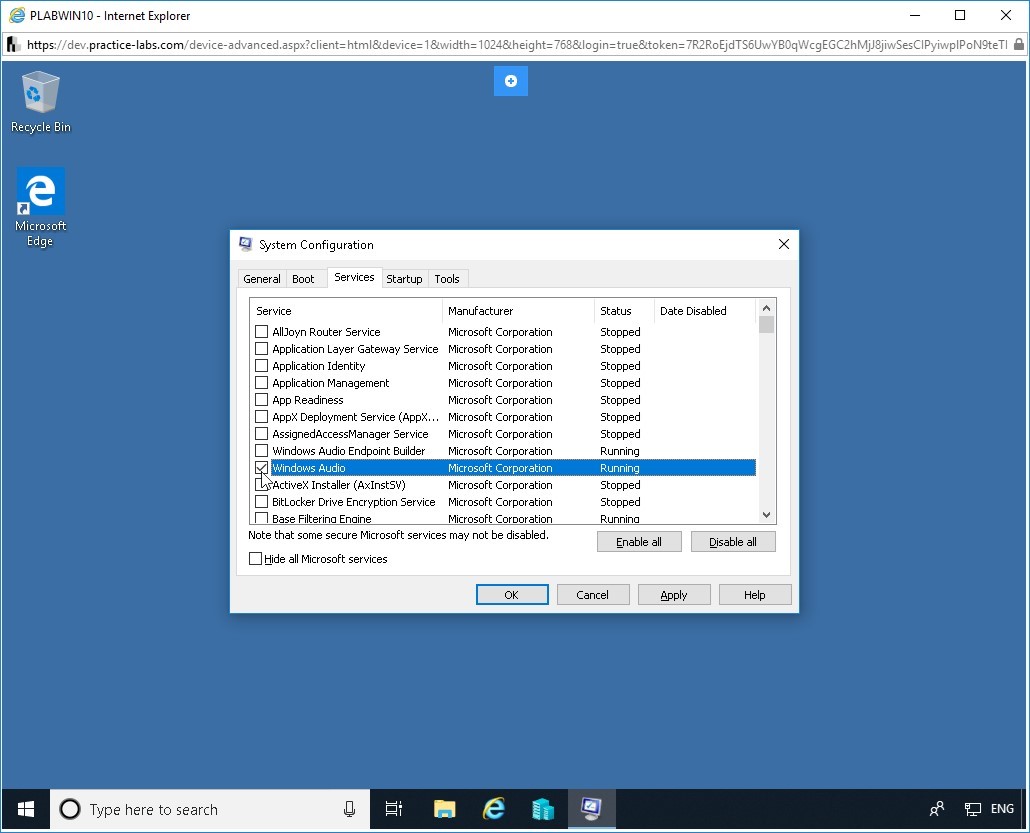Tick Windows Audio Endpoint Builder checkbox
Viewport: 1030px width, 833px height.
click(x=261, y=451)
